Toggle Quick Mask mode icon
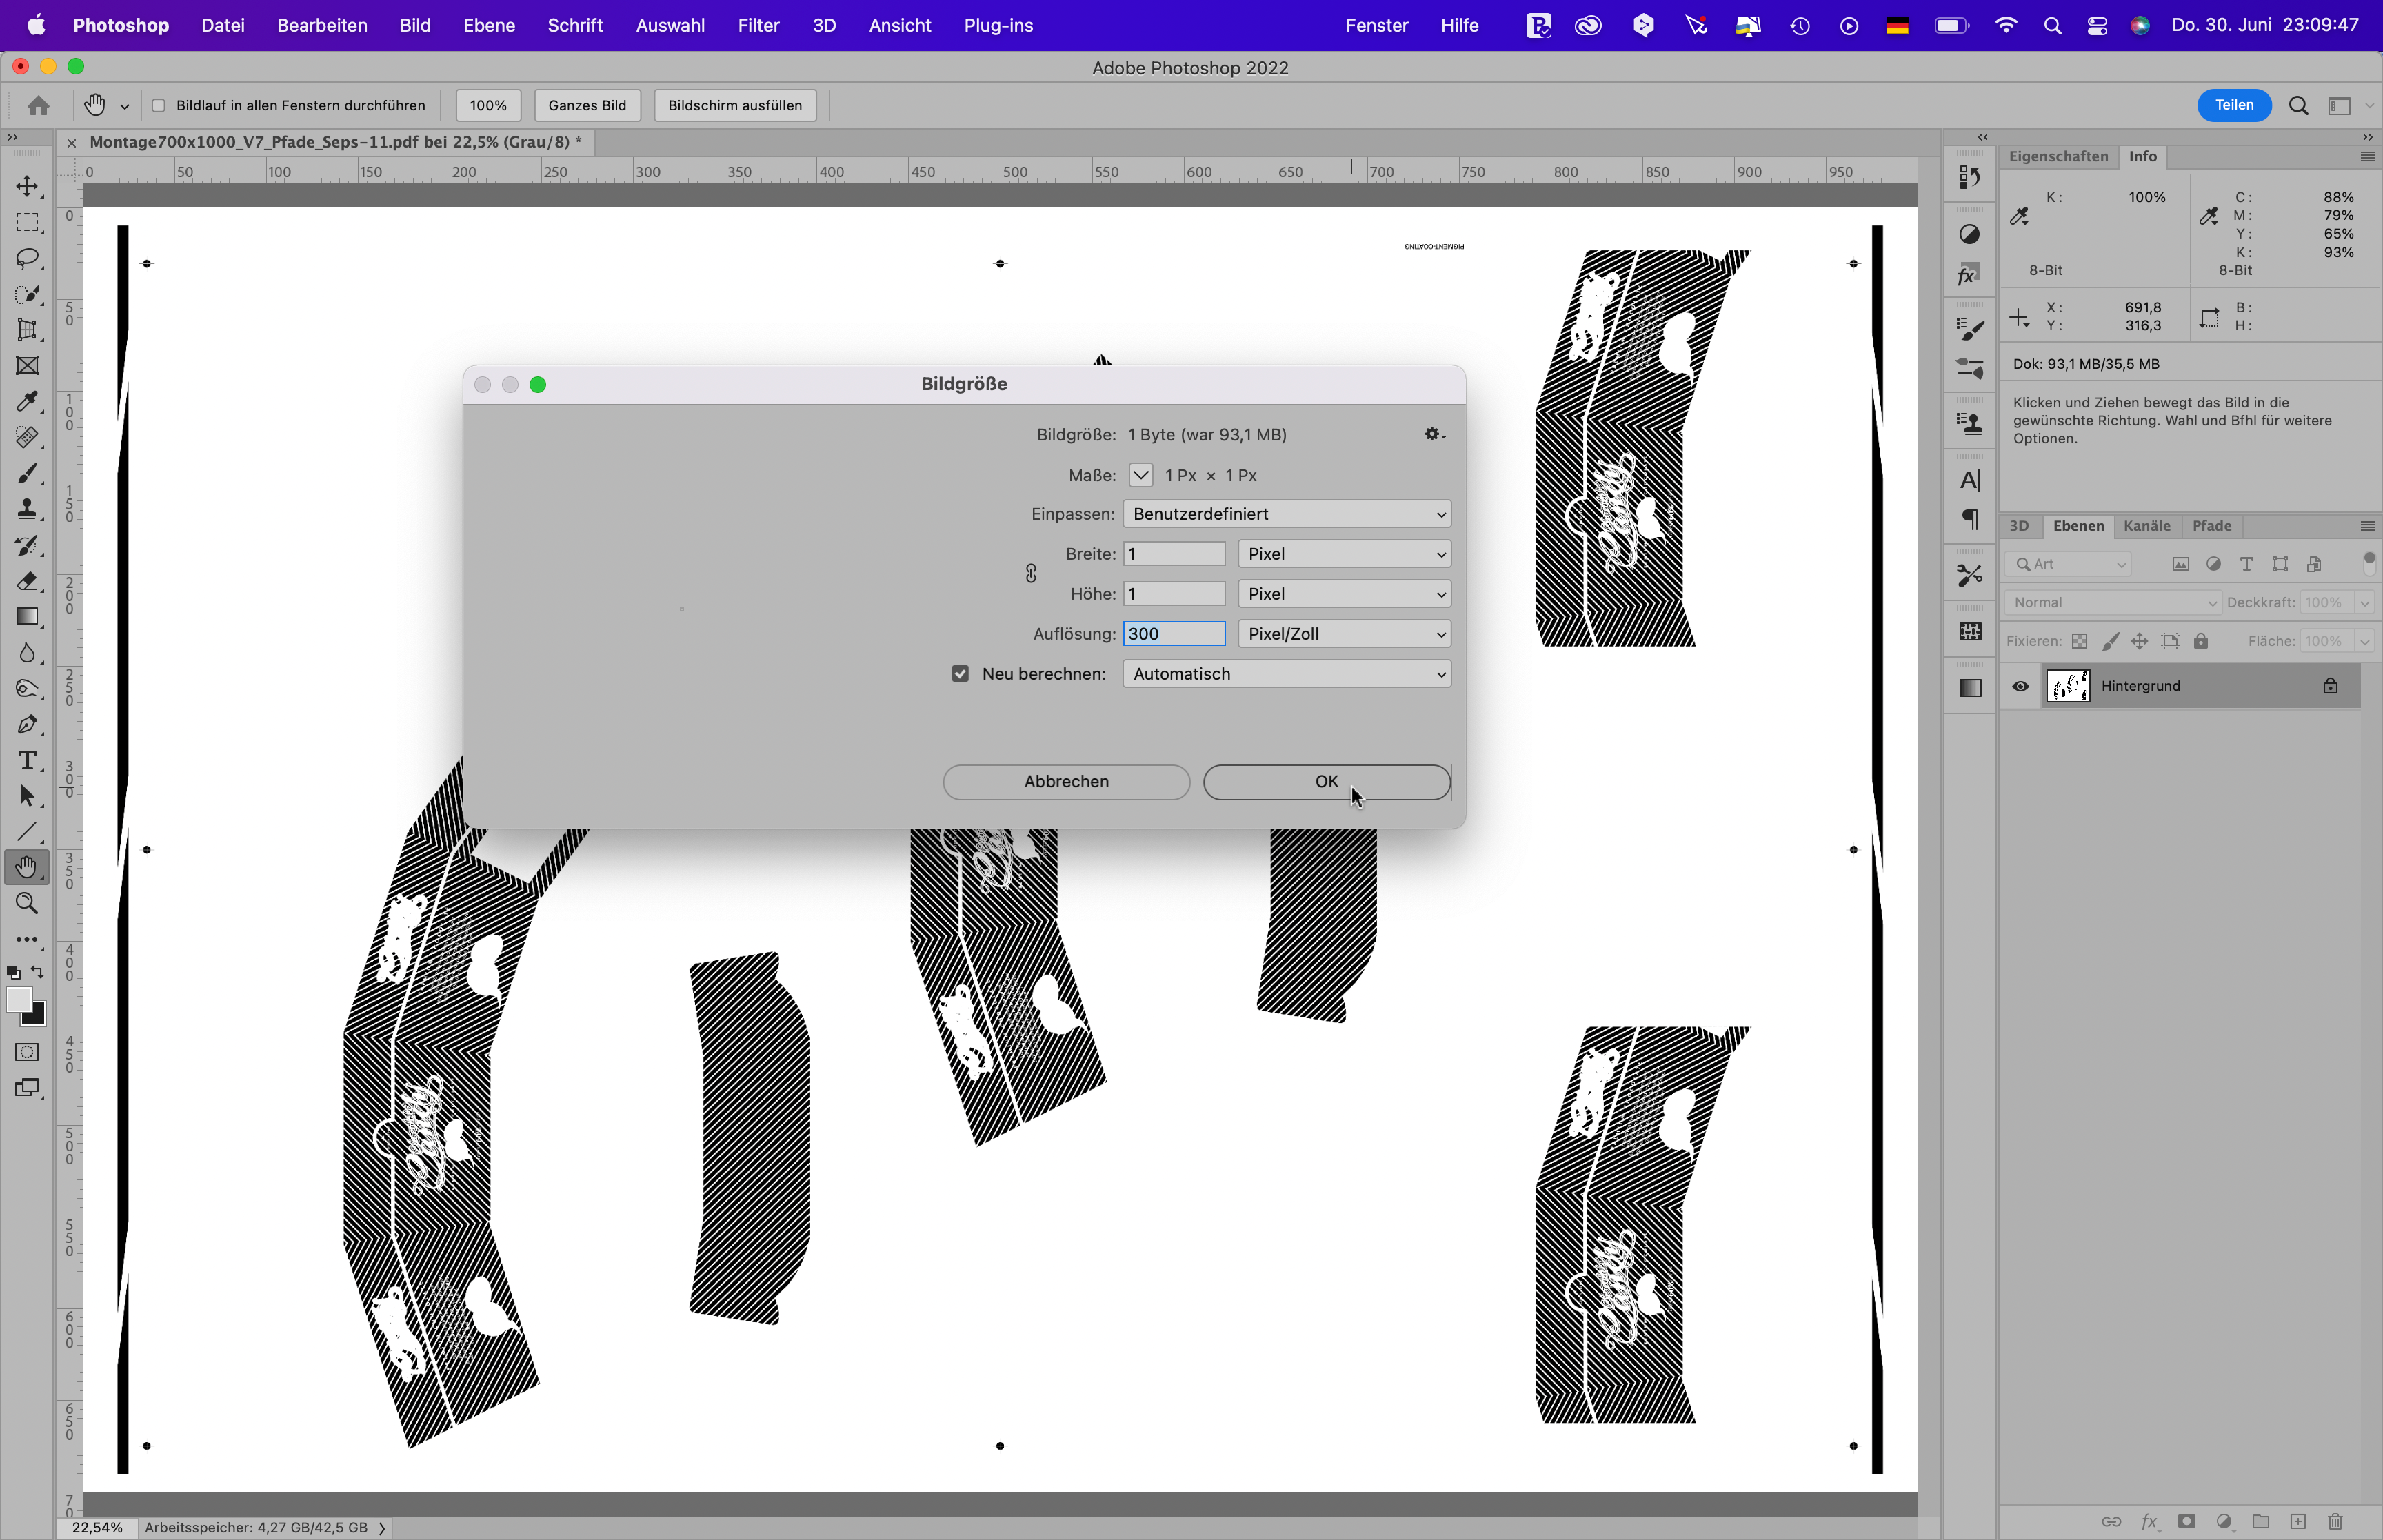The width and height of the screenshot is (2383, 1540). tap(27, 1052)
